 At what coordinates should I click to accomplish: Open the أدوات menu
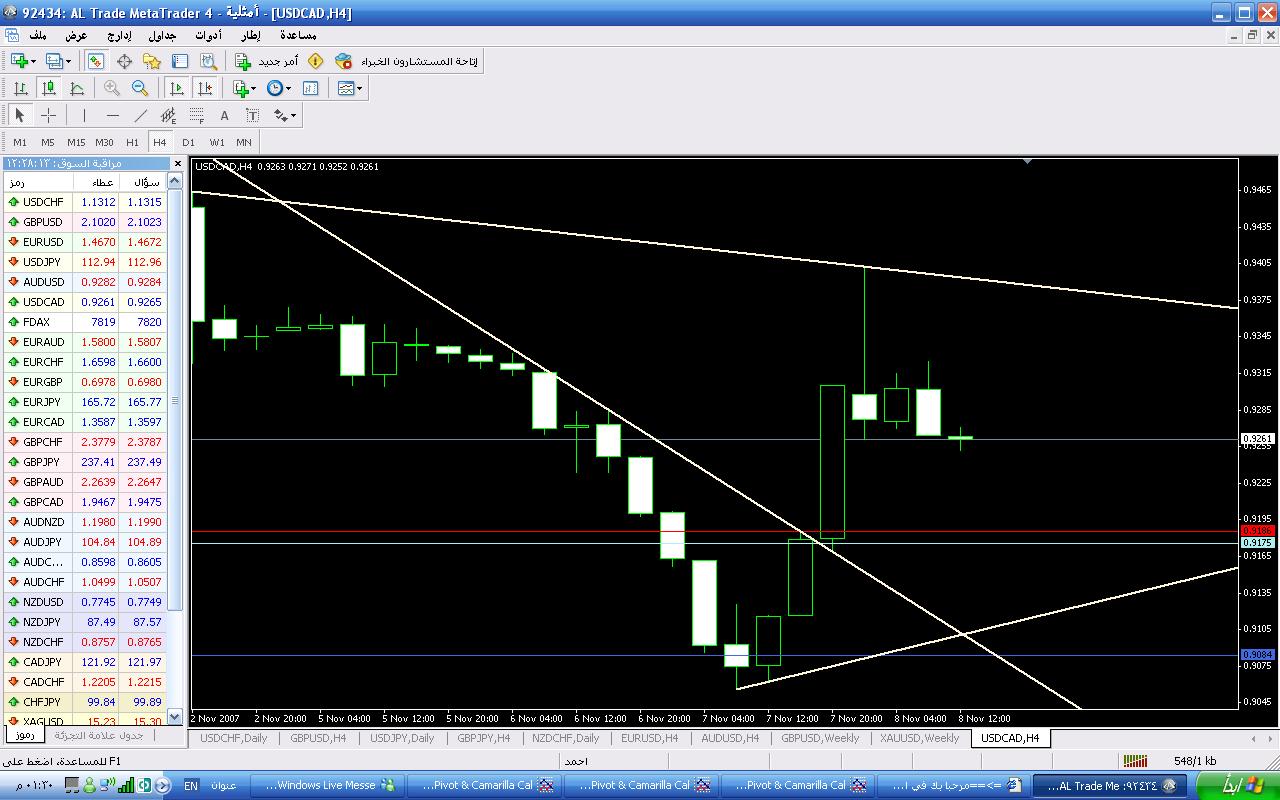coord(208,35)
